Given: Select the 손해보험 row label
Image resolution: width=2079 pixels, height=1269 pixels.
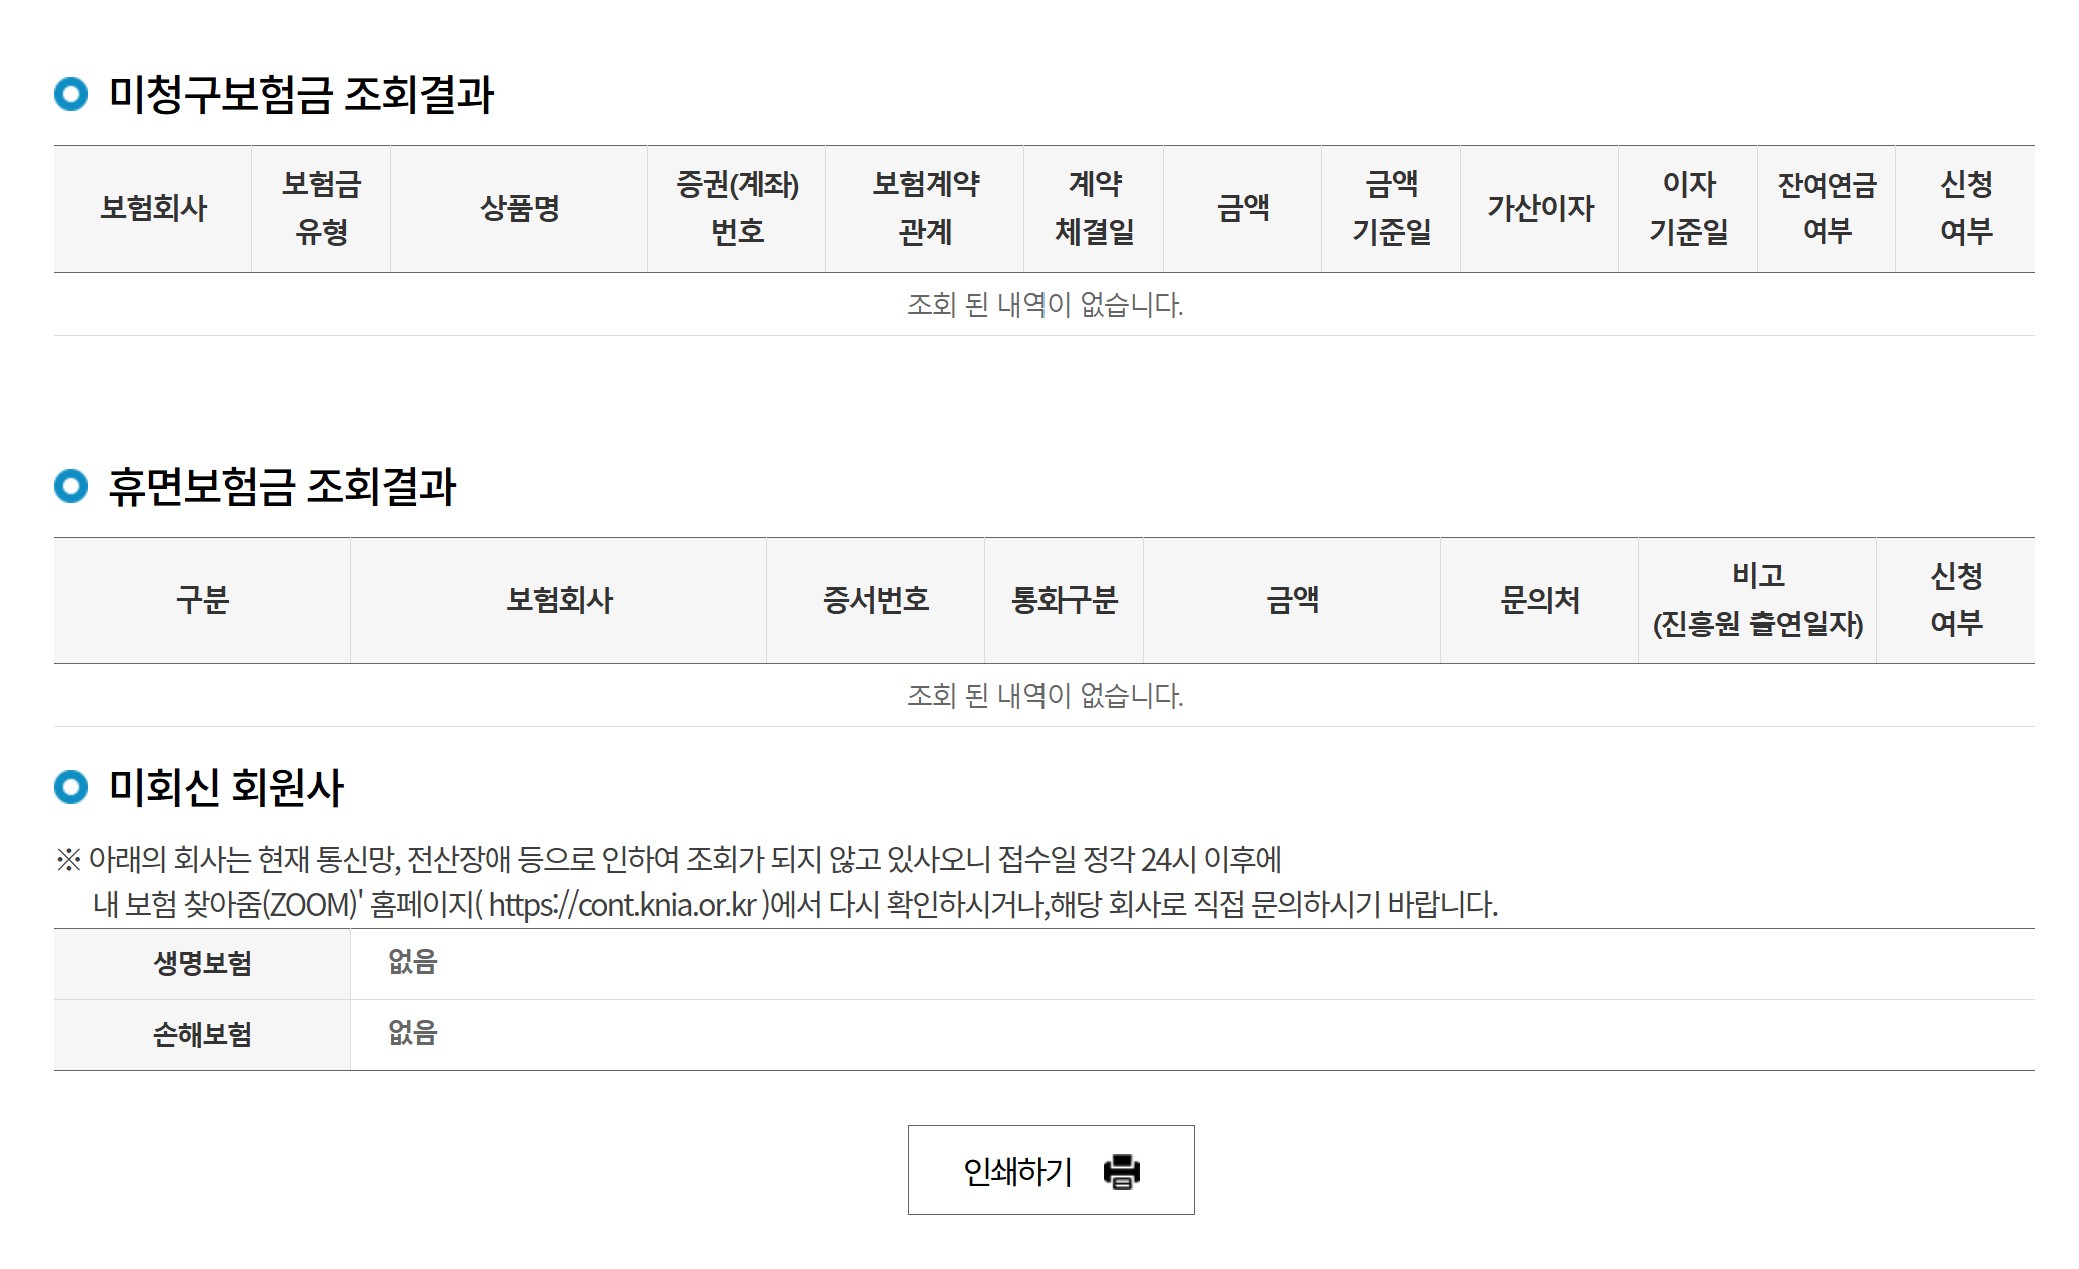Looking at the screenshot, I should pos(202,1034).
